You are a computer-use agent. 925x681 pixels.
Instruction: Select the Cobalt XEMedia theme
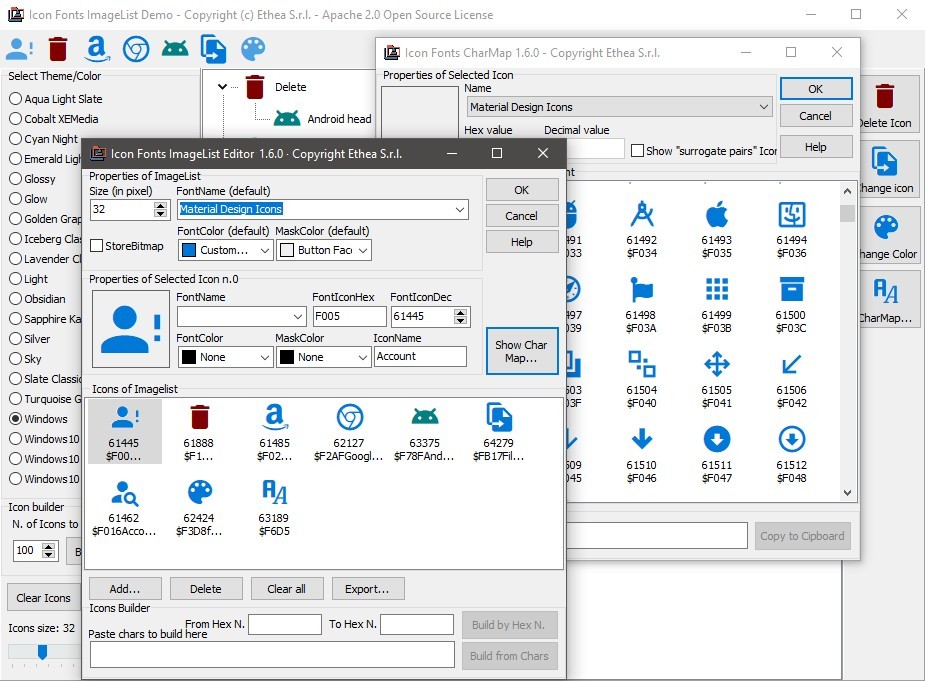[15, 119]
